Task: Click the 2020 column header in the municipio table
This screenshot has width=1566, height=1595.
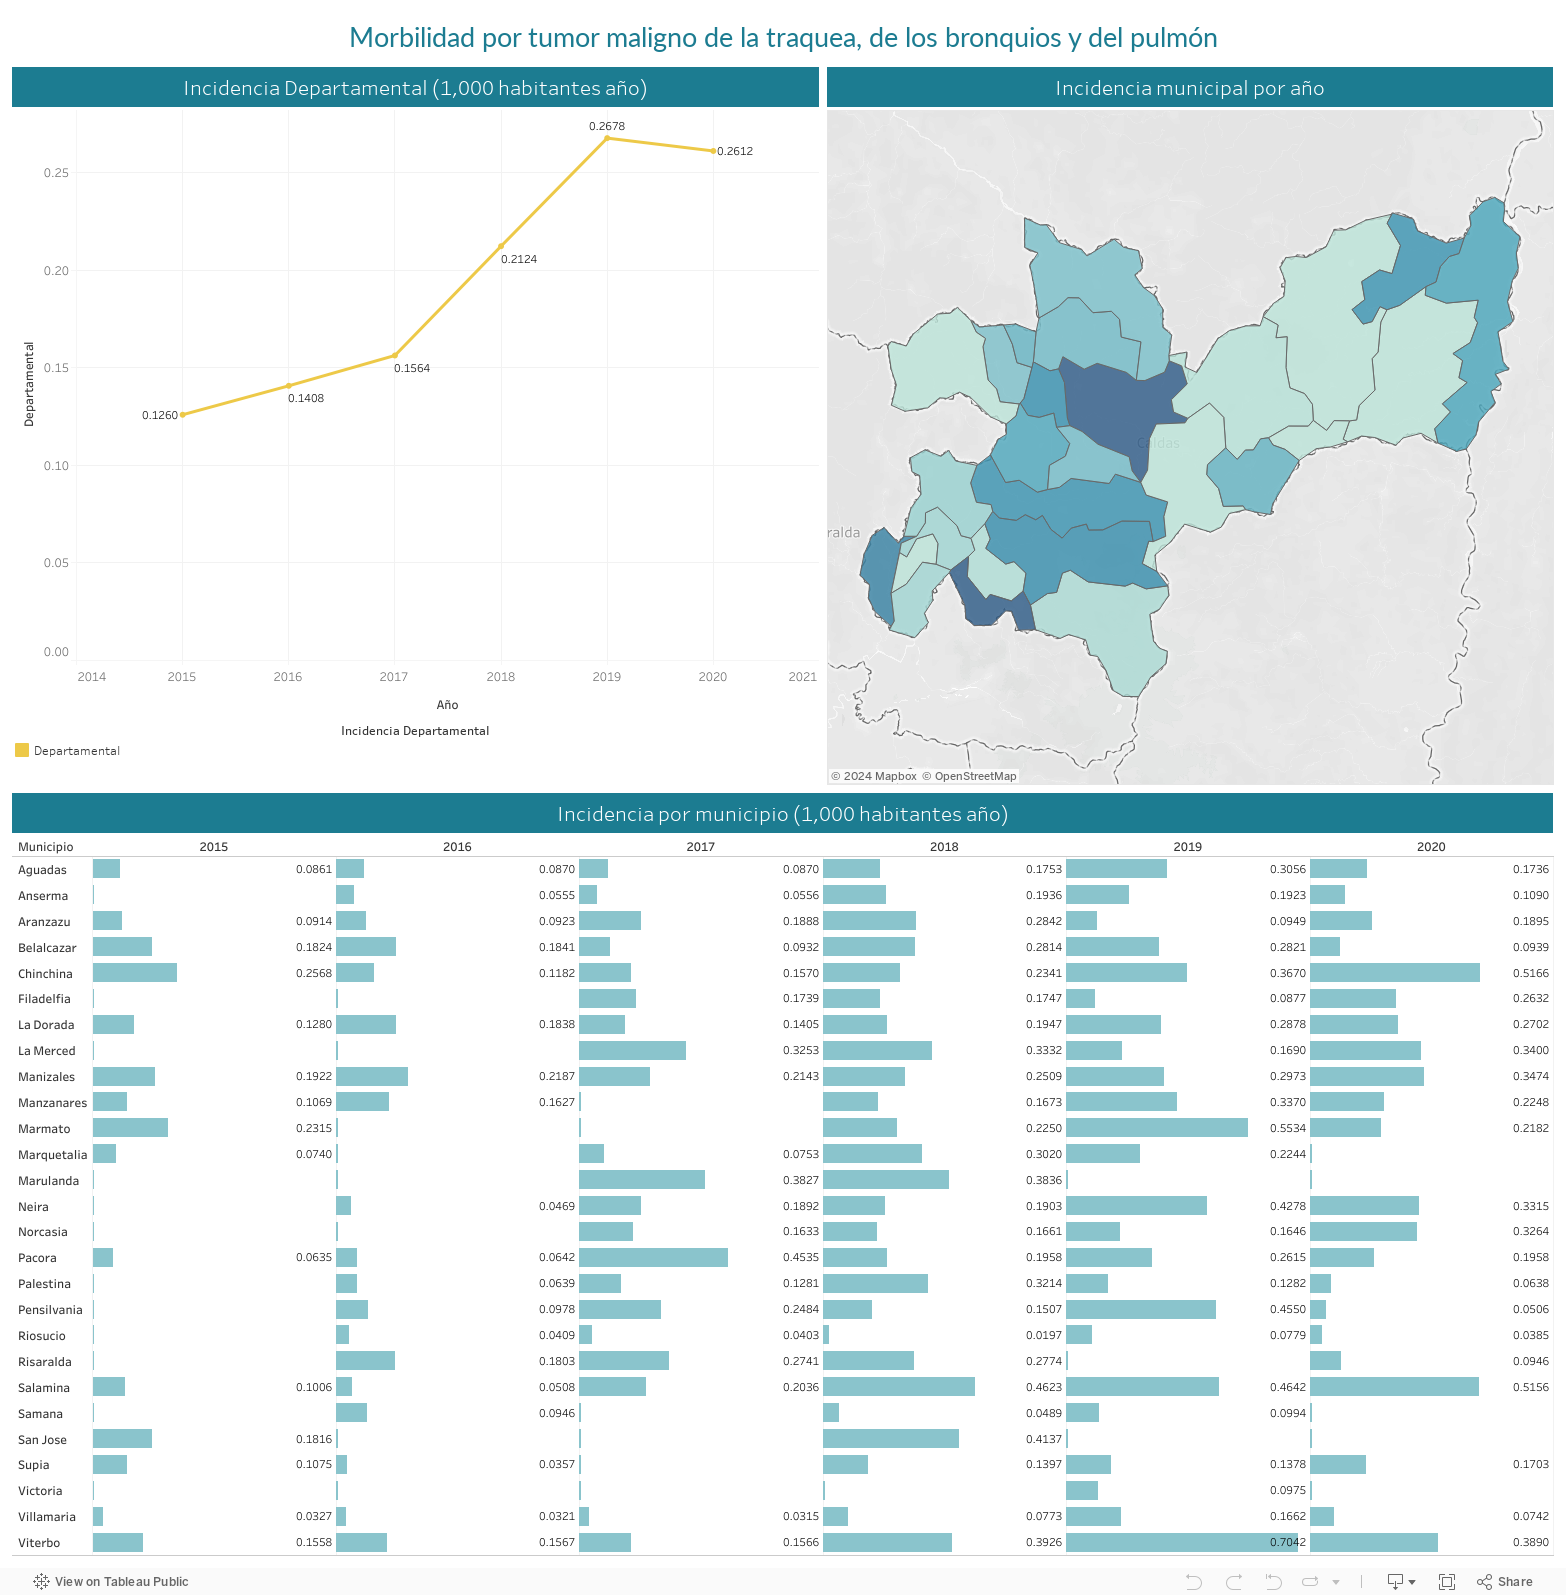Action: (1431, 847)
